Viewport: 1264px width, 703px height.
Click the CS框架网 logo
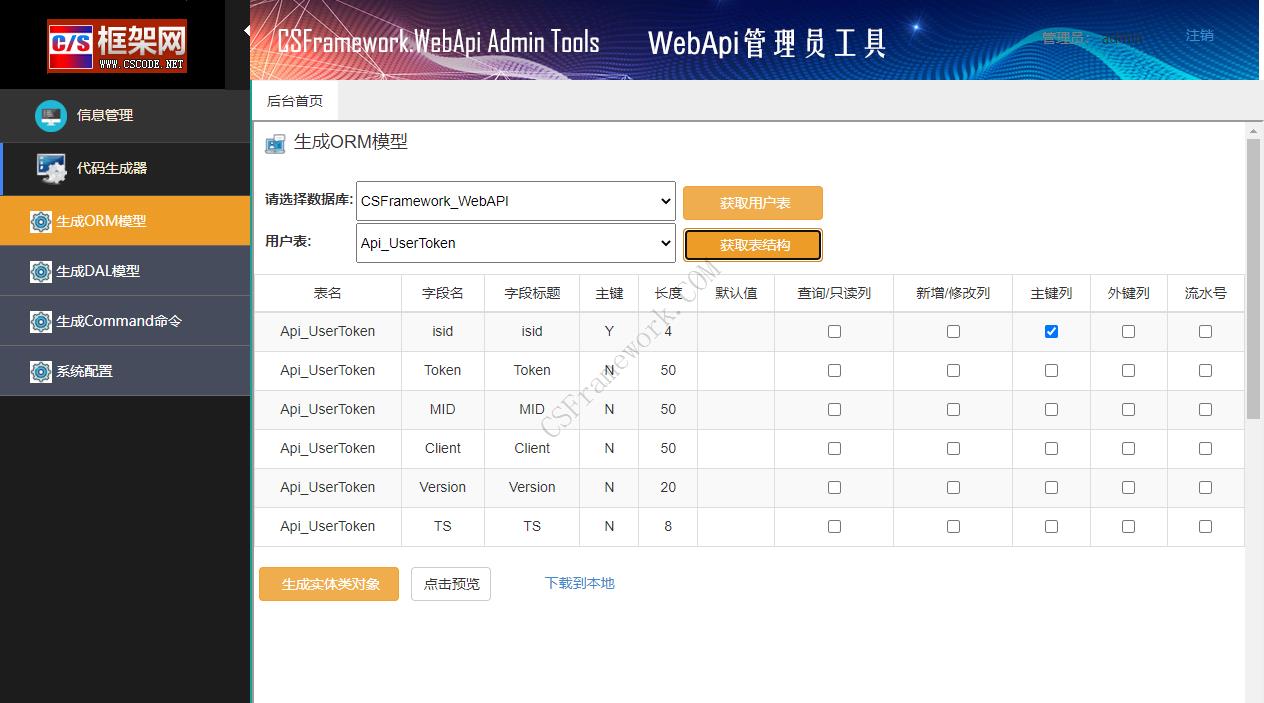point(116,45)
